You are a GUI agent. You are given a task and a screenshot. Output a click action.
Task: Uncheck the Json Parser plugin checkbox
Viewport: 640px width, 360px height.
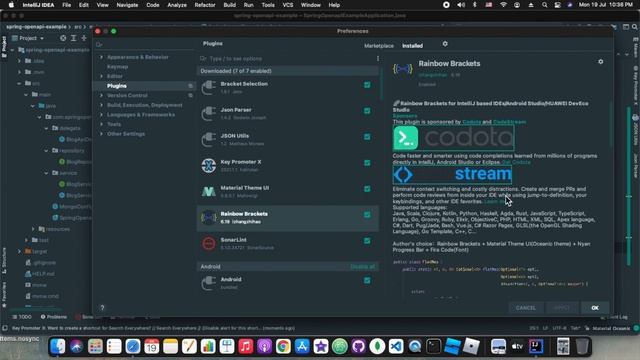point(367,111)
